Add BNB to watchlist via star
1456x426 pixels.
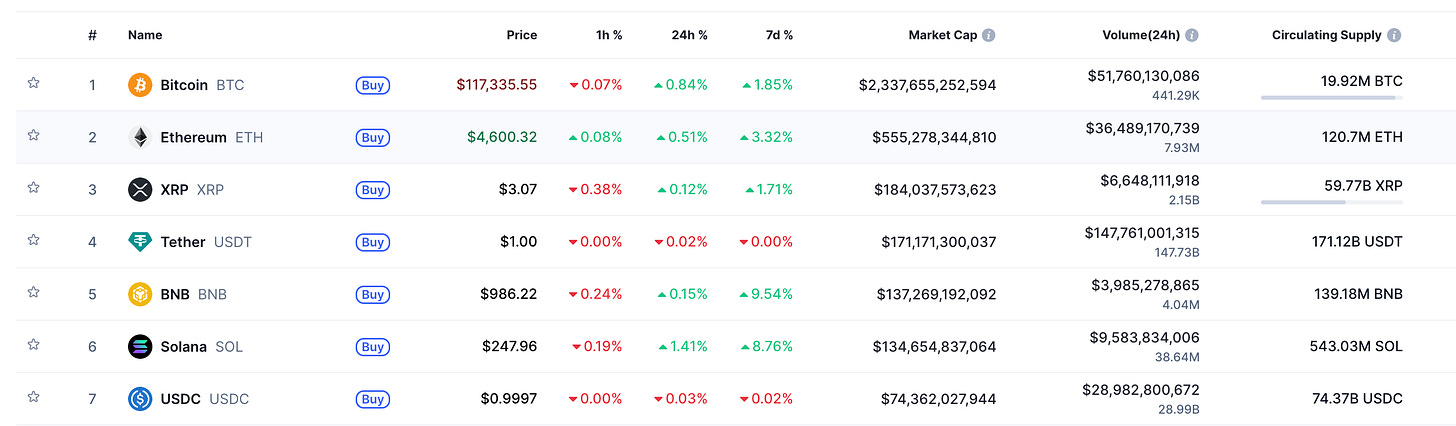pos(33,292)
